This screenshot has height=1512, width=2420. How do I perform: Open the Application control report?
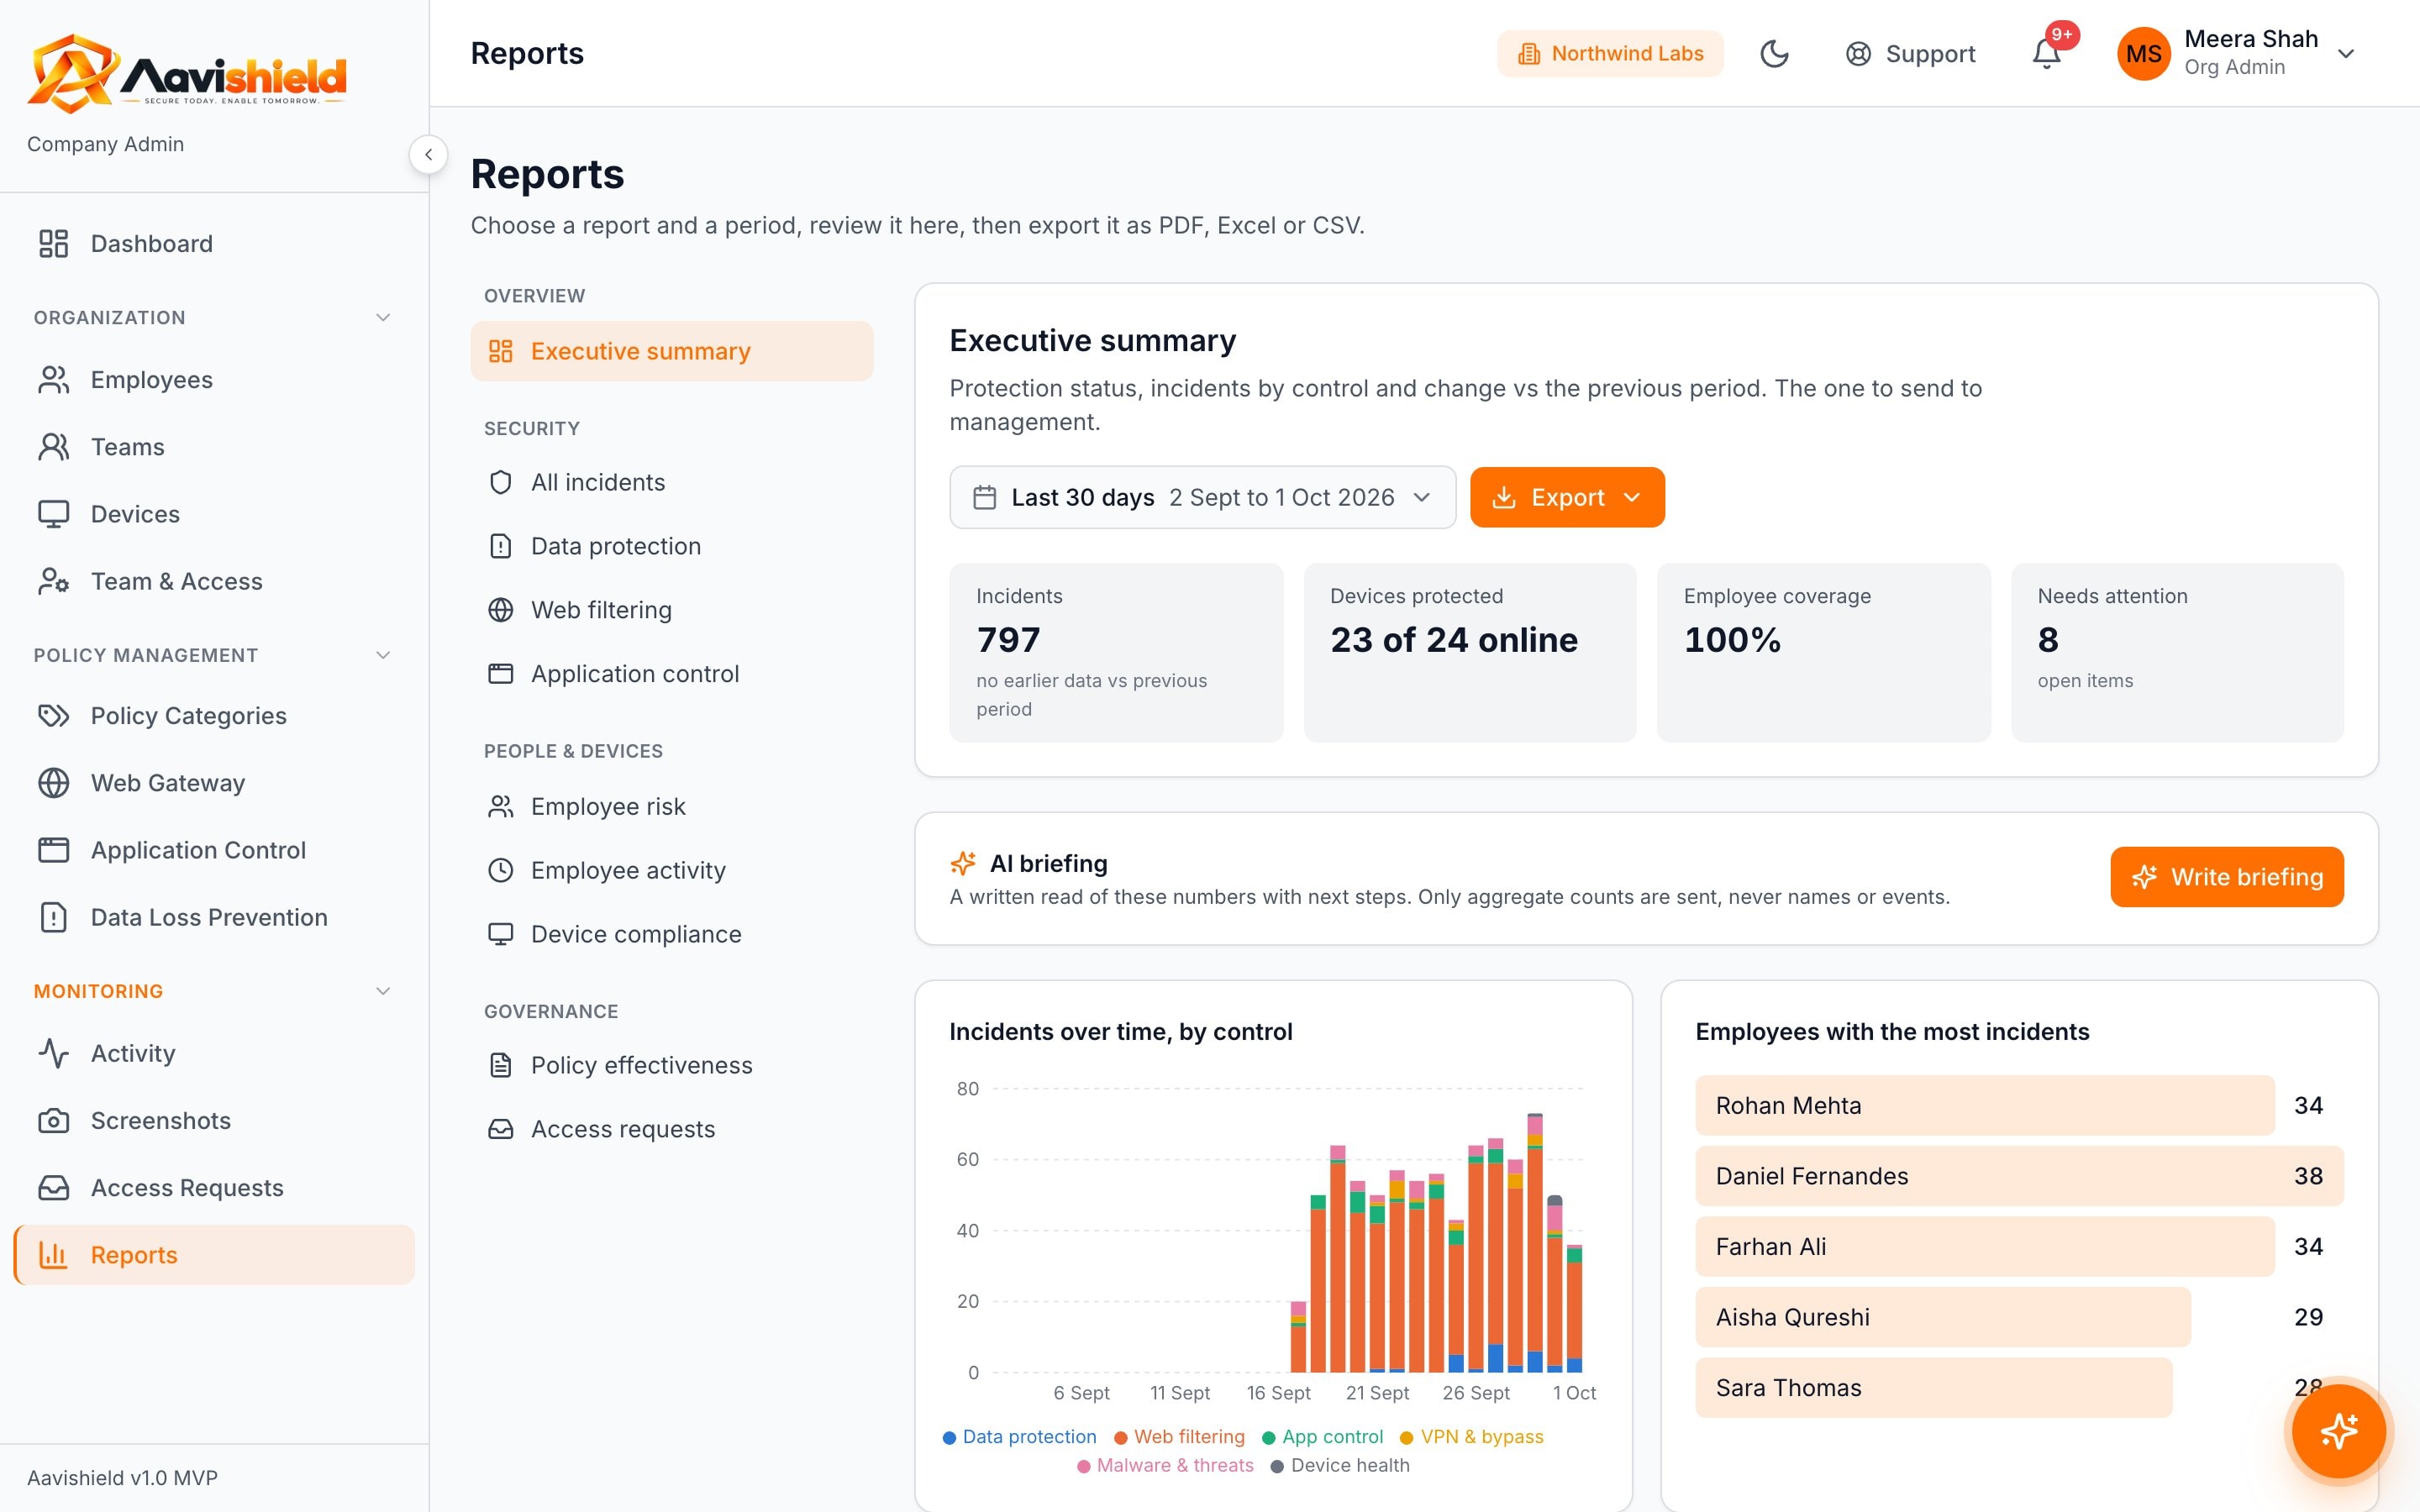672,674
